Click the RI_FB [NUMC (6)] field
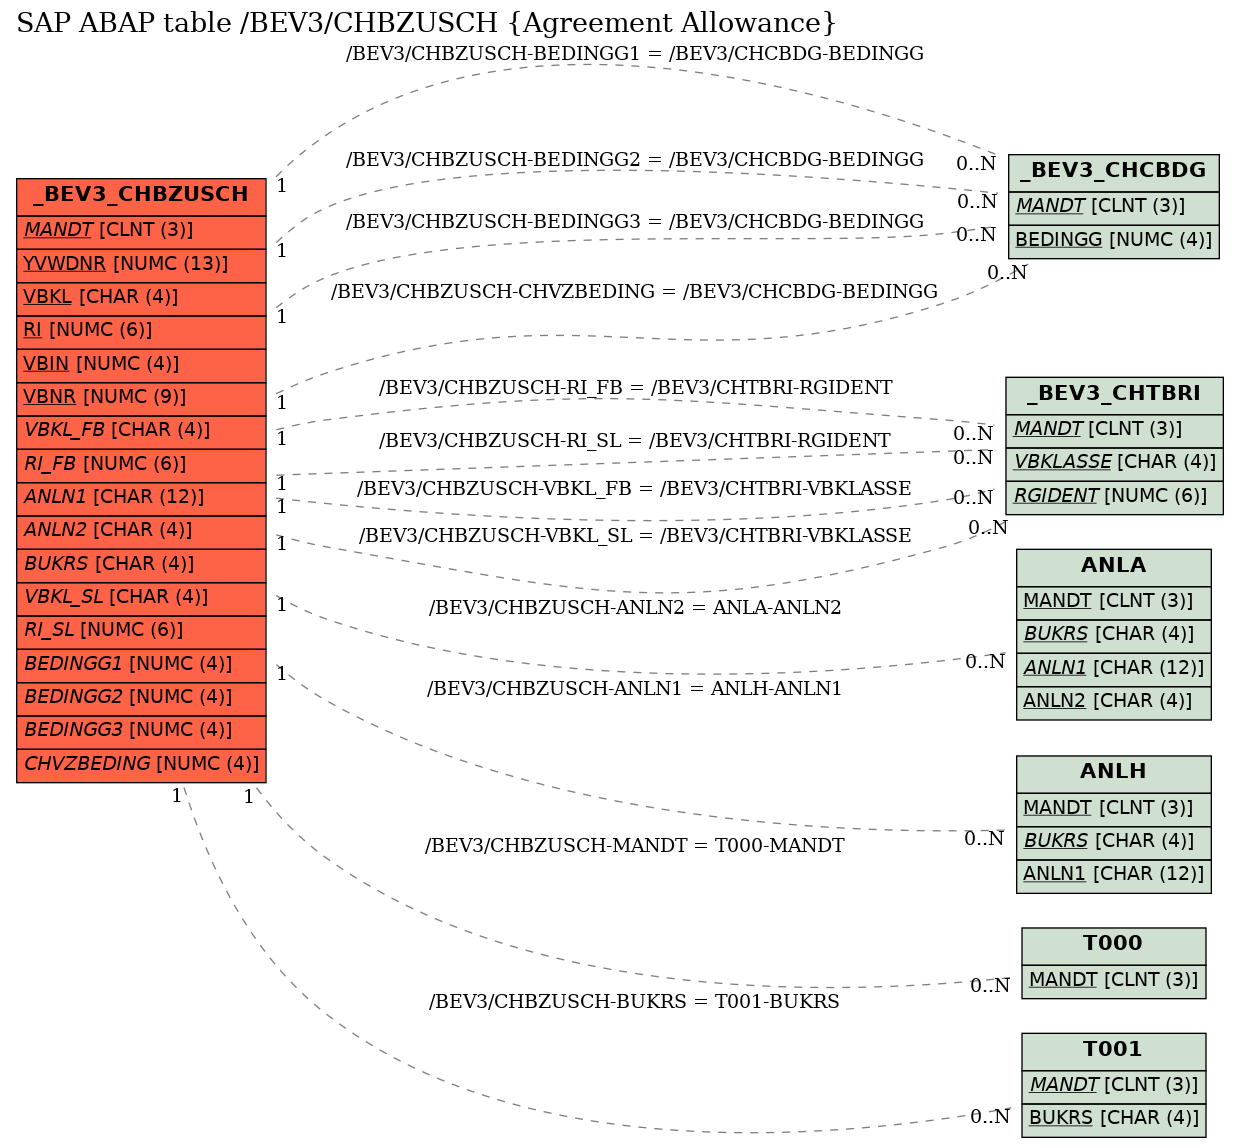Viewport: 1239px width, 1148px height. coord(141,465)
